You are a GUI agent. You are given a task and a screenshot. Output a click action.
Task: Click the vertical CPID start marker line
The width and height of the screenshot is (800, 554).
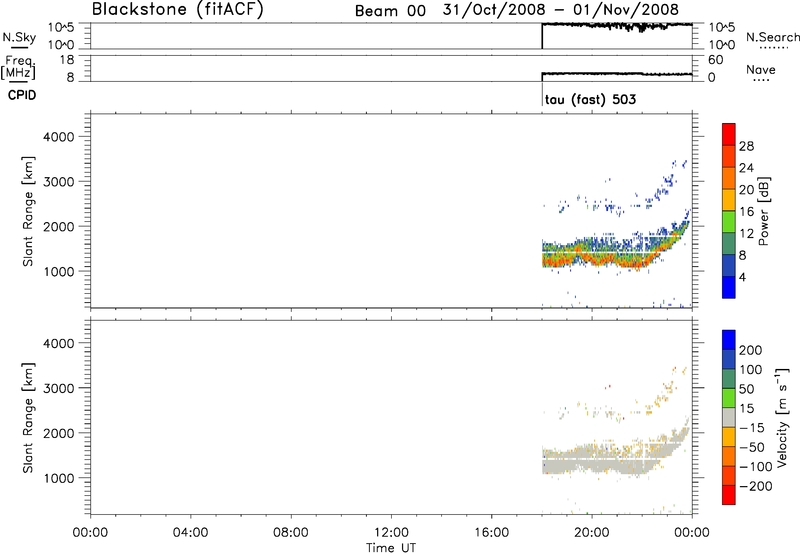tap(542, 93)
